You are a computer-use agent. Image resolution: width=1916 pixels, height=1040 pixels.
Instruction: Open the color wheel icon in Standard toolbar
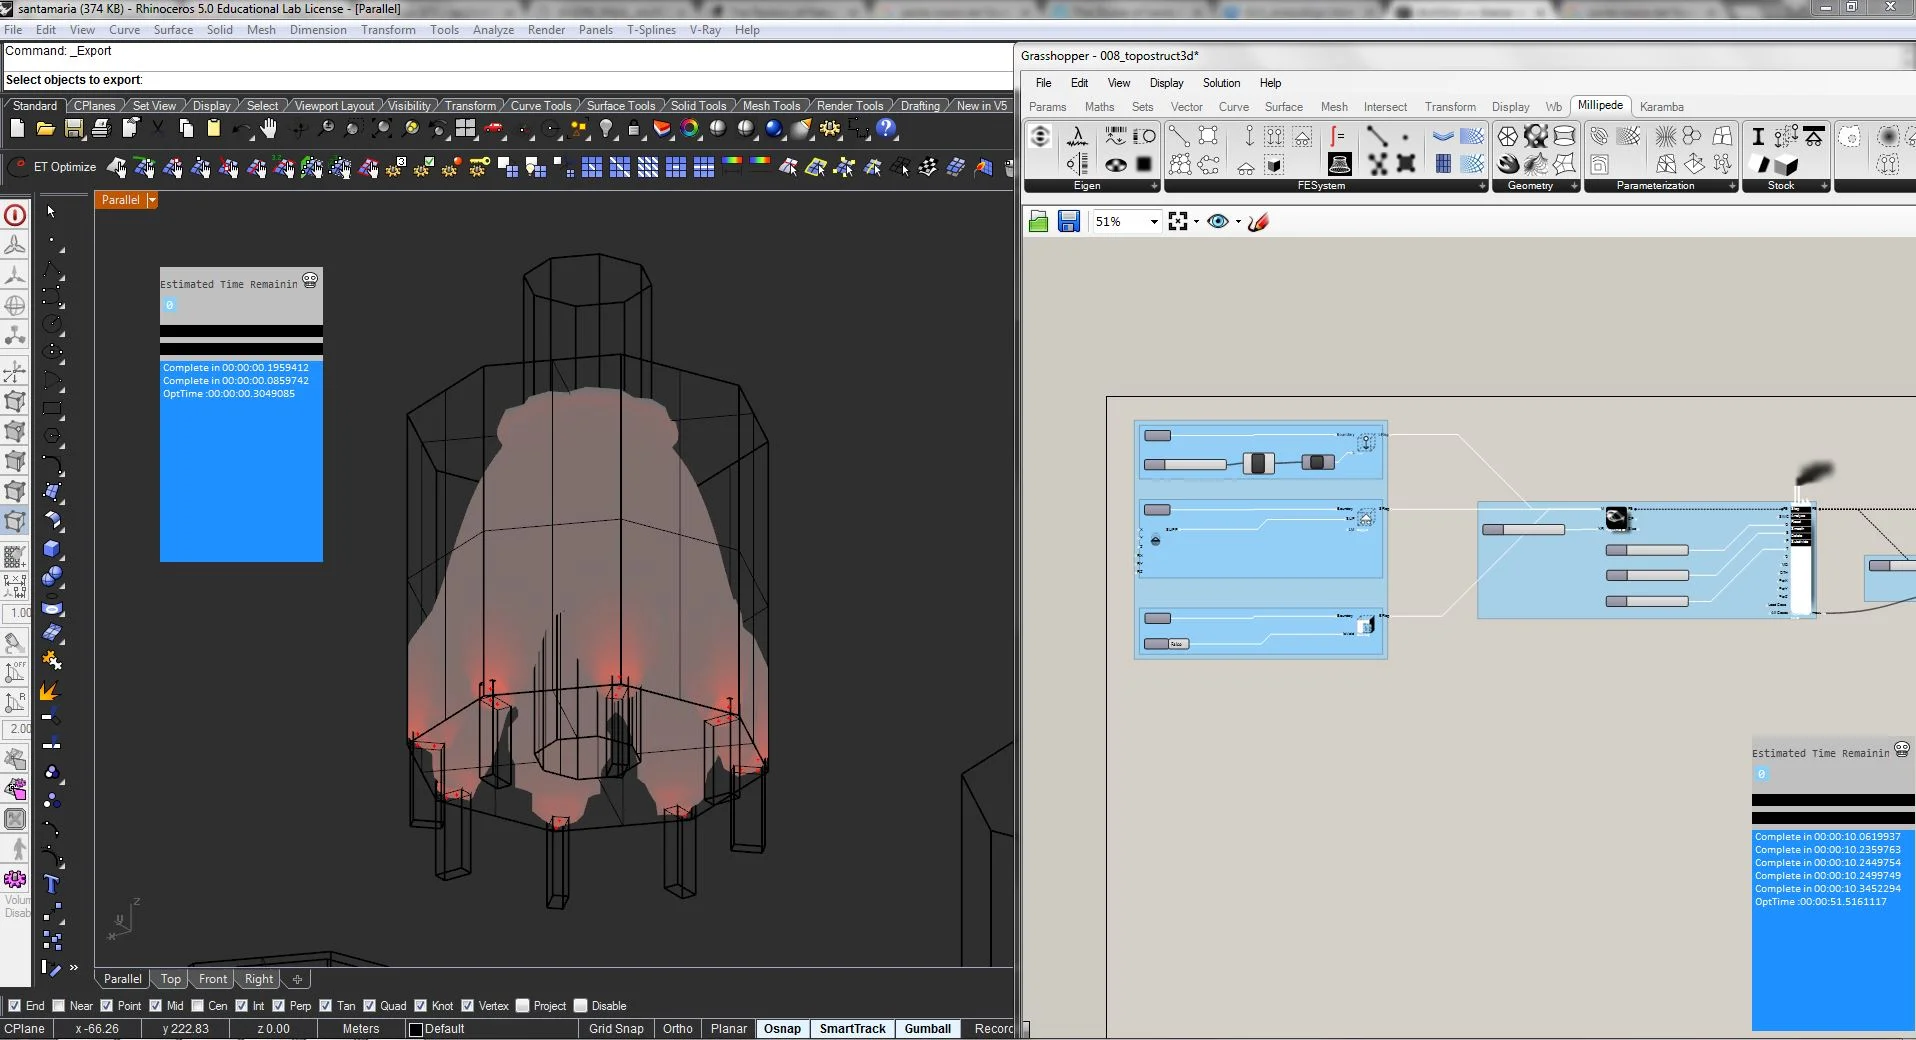click(690, 129)
